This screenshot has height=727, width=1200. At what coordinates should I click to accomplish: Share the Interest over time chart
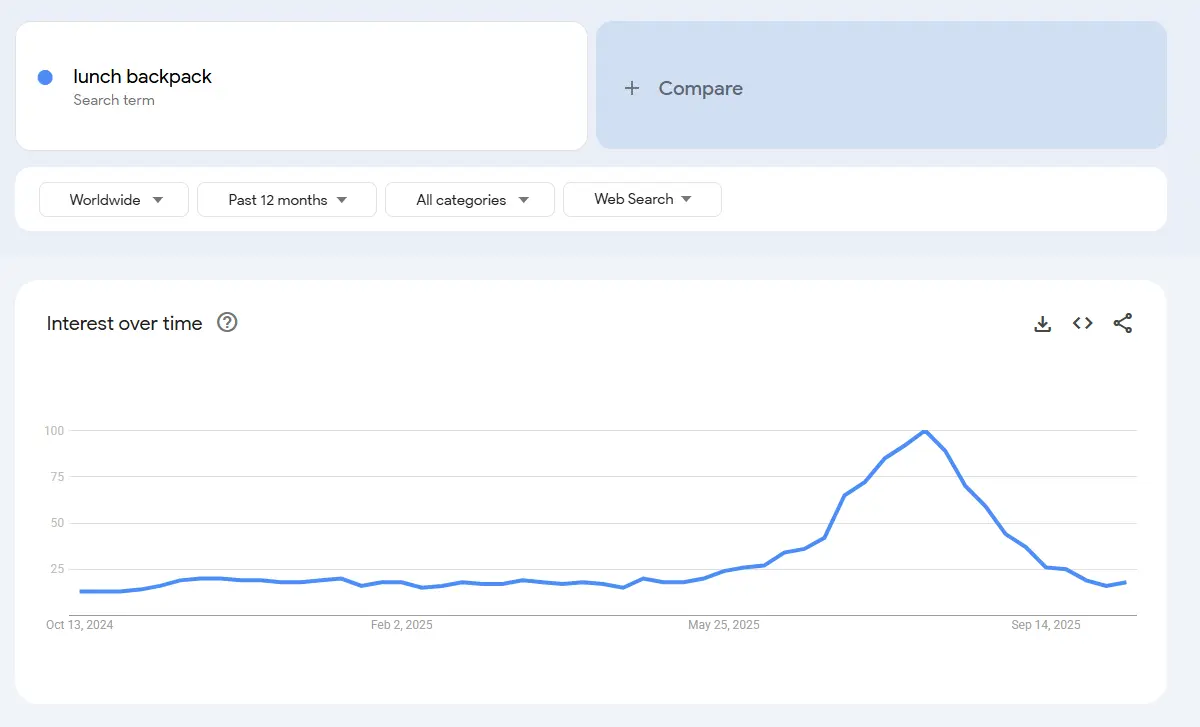pos(1122,323)
